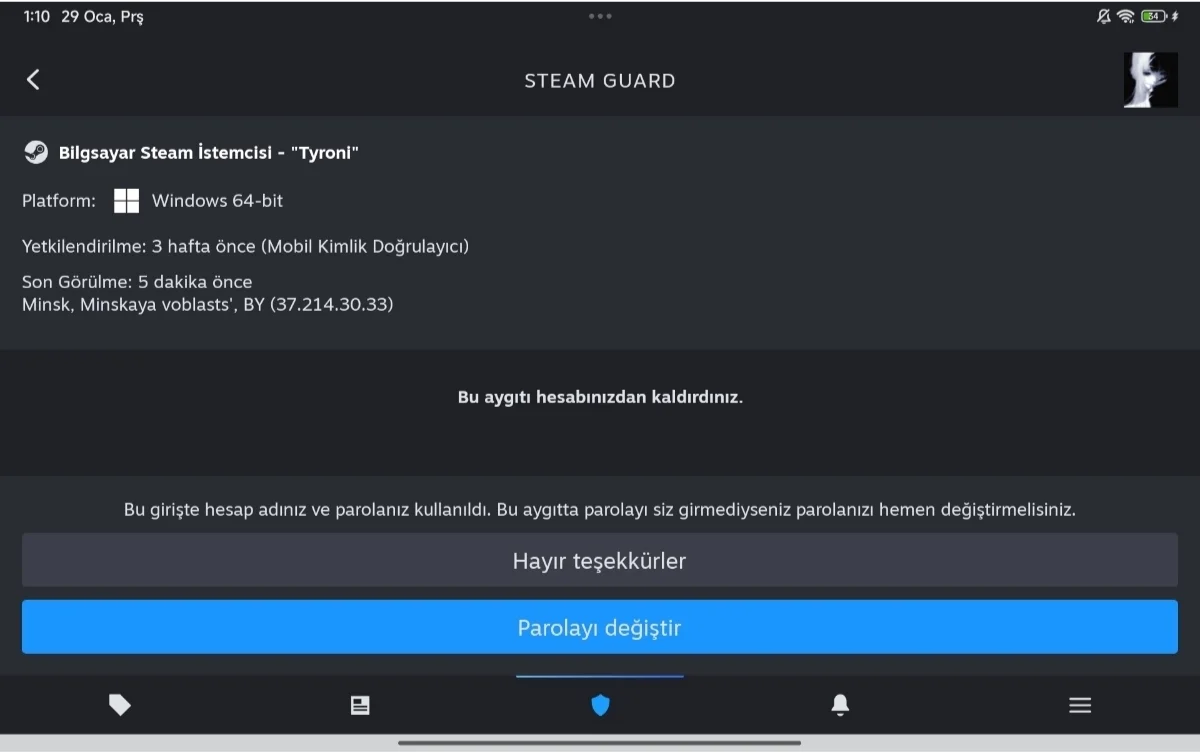
Task: Open the Store tab with the tag icon
Action: point(120,706)
